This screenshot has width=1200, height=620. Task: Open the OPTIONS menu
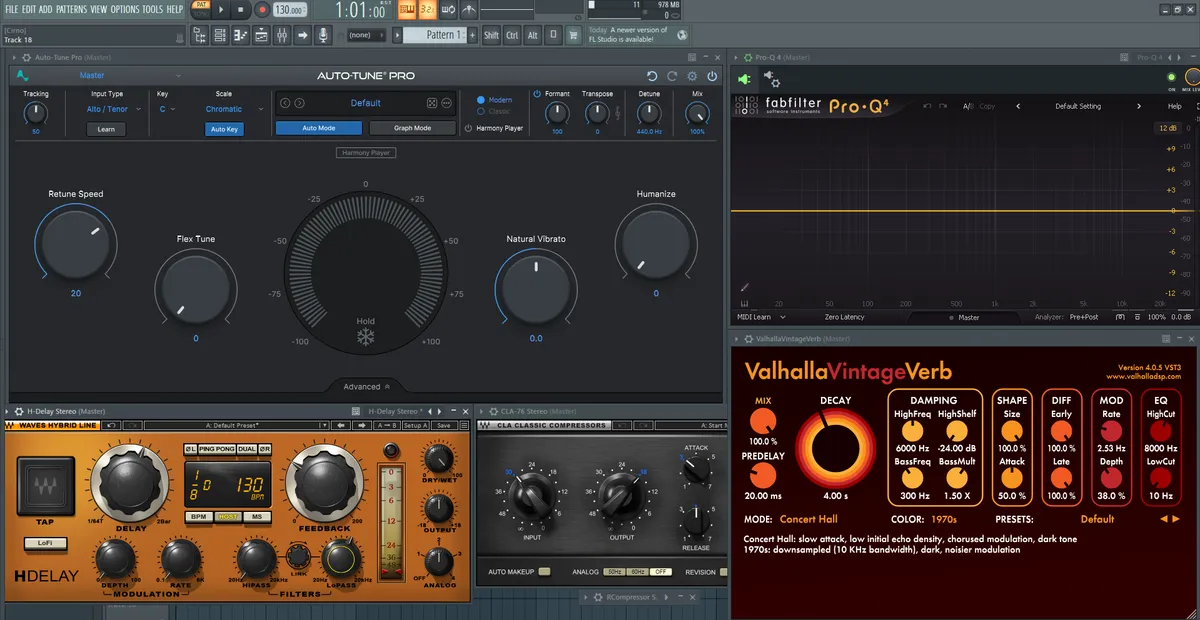point(125,9)
